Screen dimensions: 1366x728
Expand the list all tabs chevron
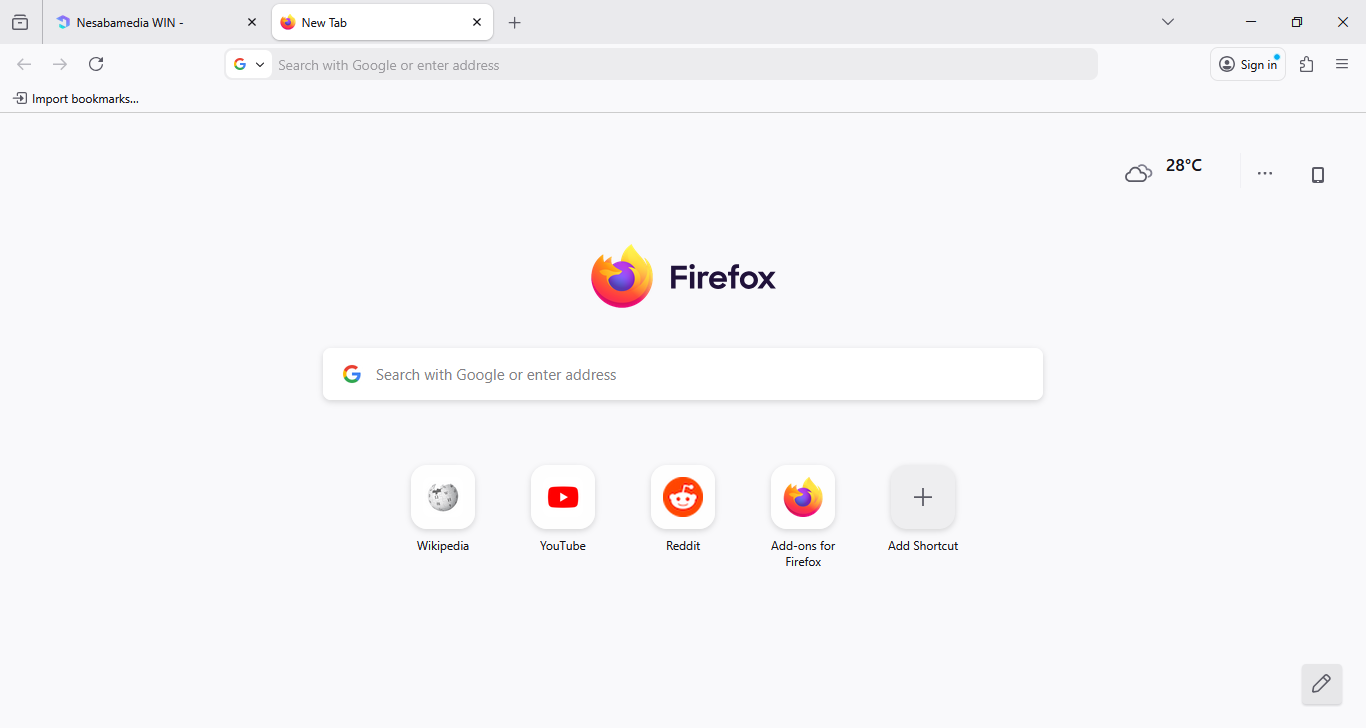tap(1167, 22)
